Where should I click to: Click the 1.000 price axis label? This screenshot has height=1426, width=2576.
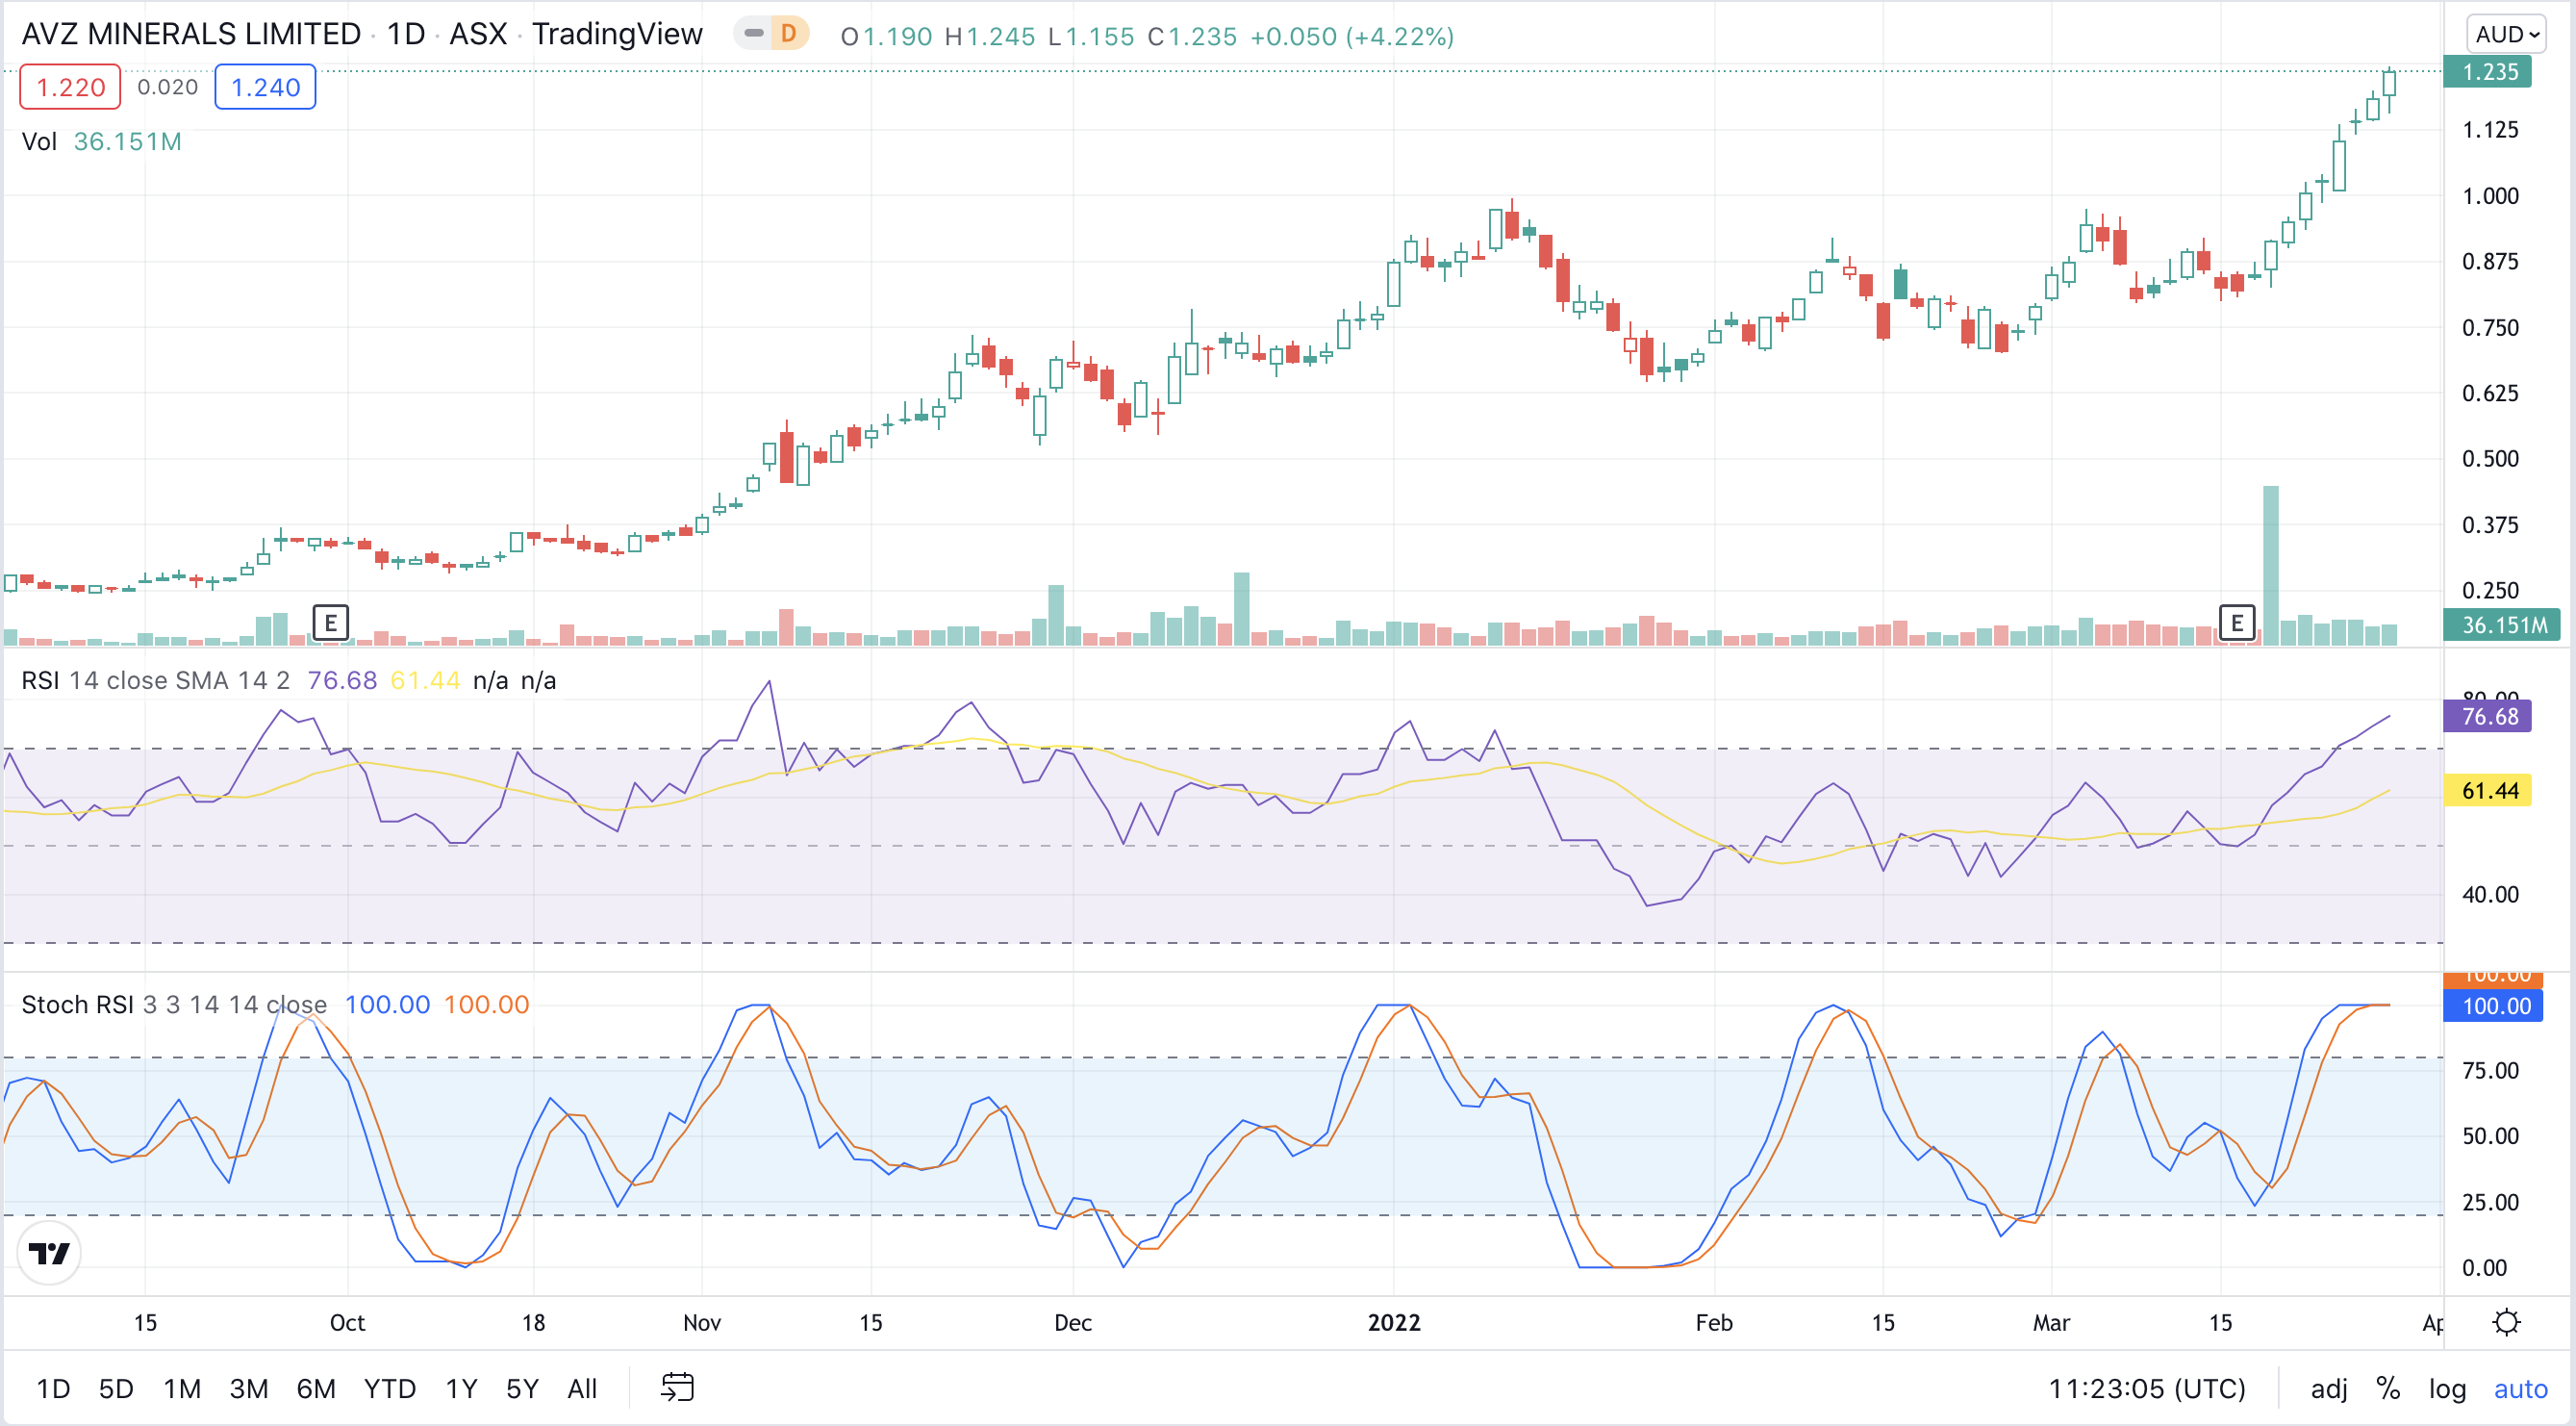2489,195
